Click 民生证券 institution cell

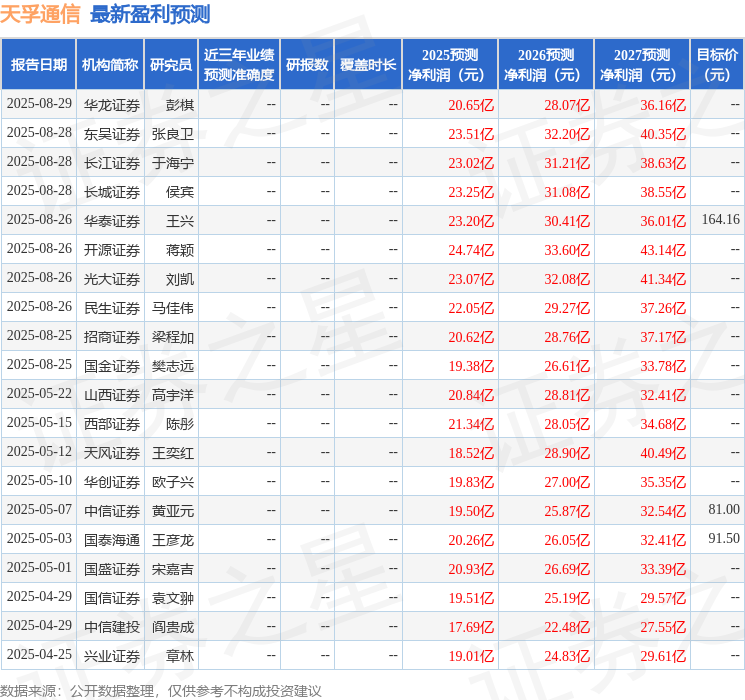(112, 308)
